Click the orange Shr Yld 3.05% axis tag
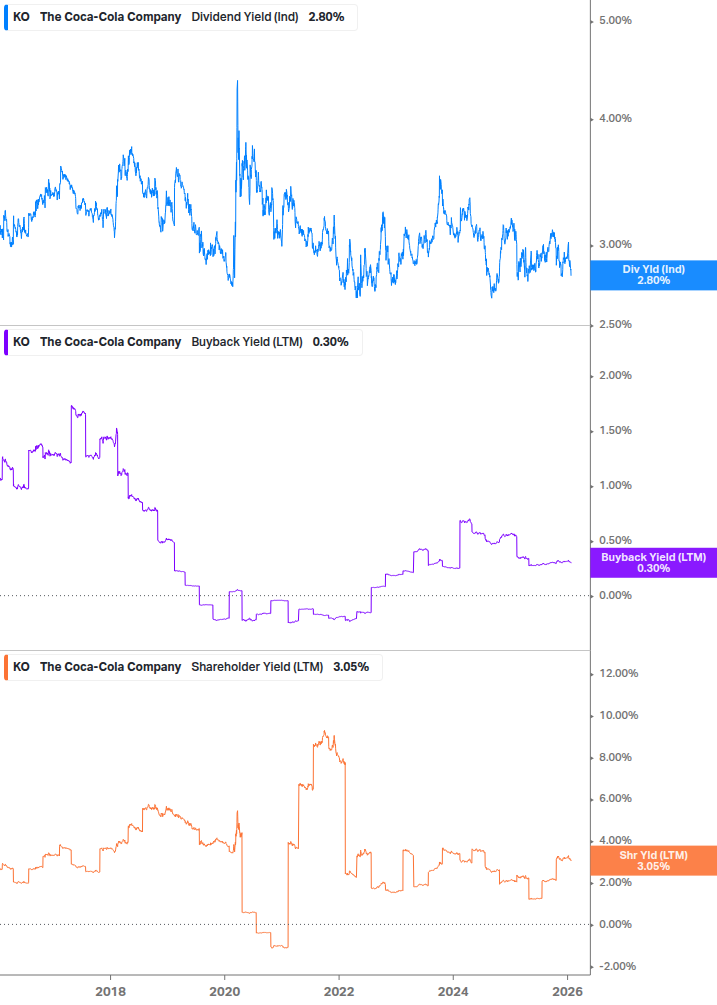This screenshot has height=1005, width=717. tap(653, 860)
